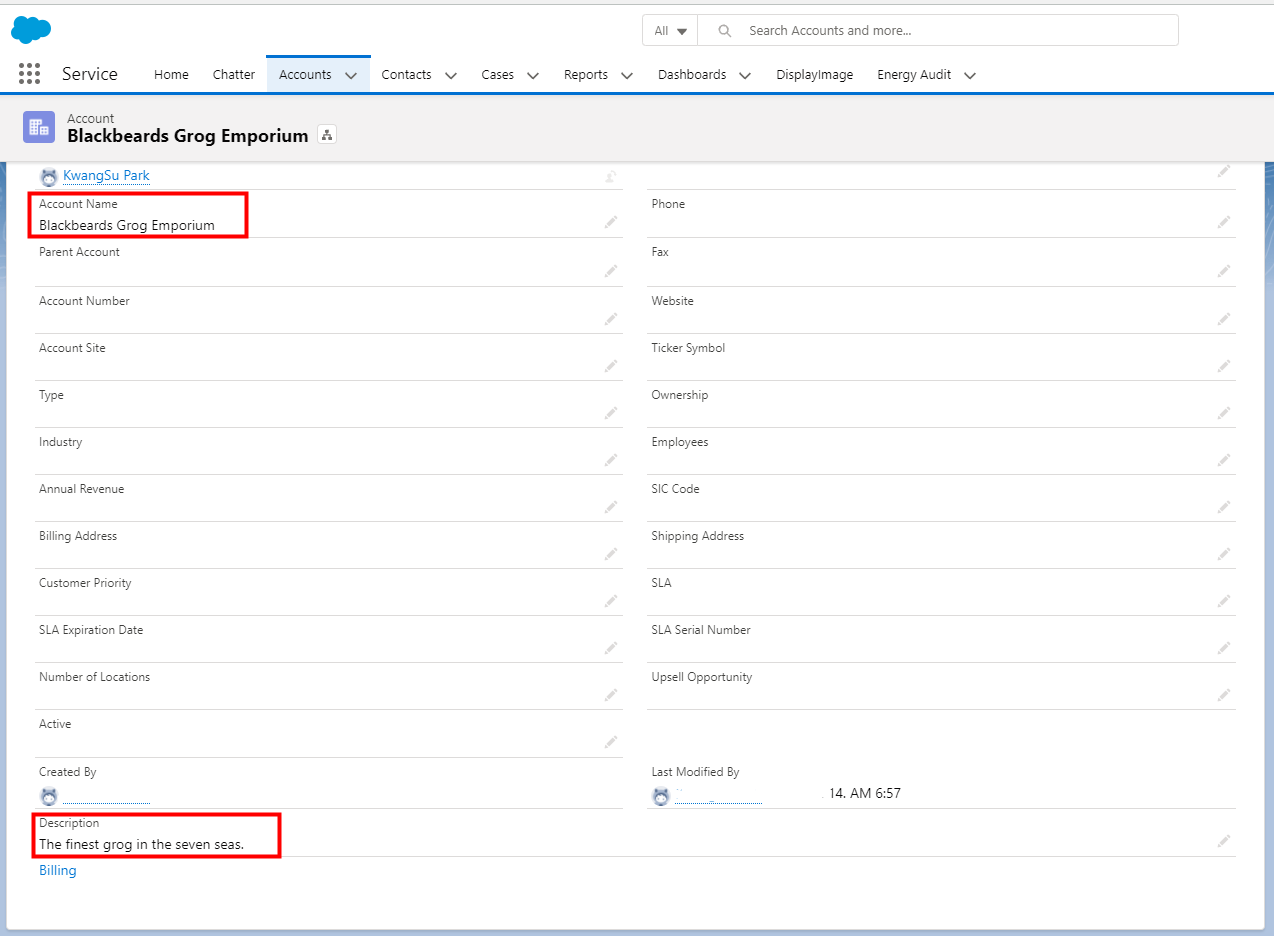Edit the Website pencil icon

pyautogui.click(x=1223, y=319)
